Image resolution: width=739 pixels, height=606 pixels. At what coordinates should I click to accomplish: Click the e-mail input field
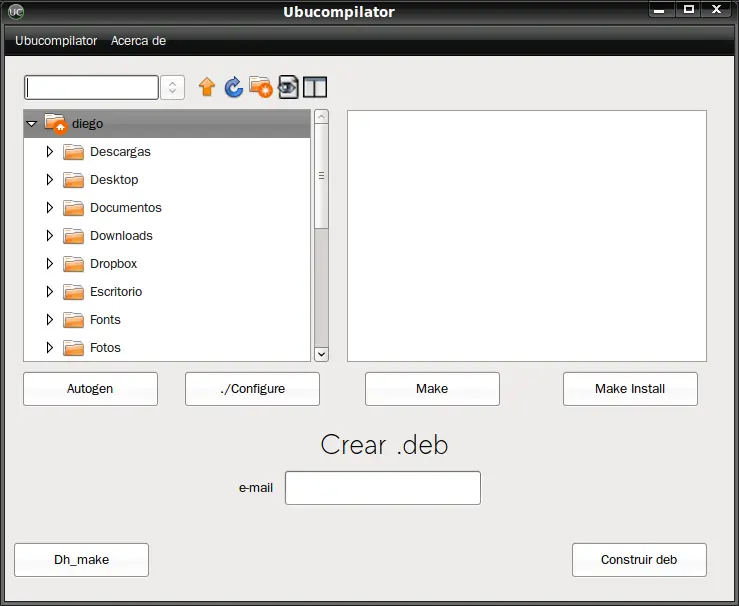point(383,488)
